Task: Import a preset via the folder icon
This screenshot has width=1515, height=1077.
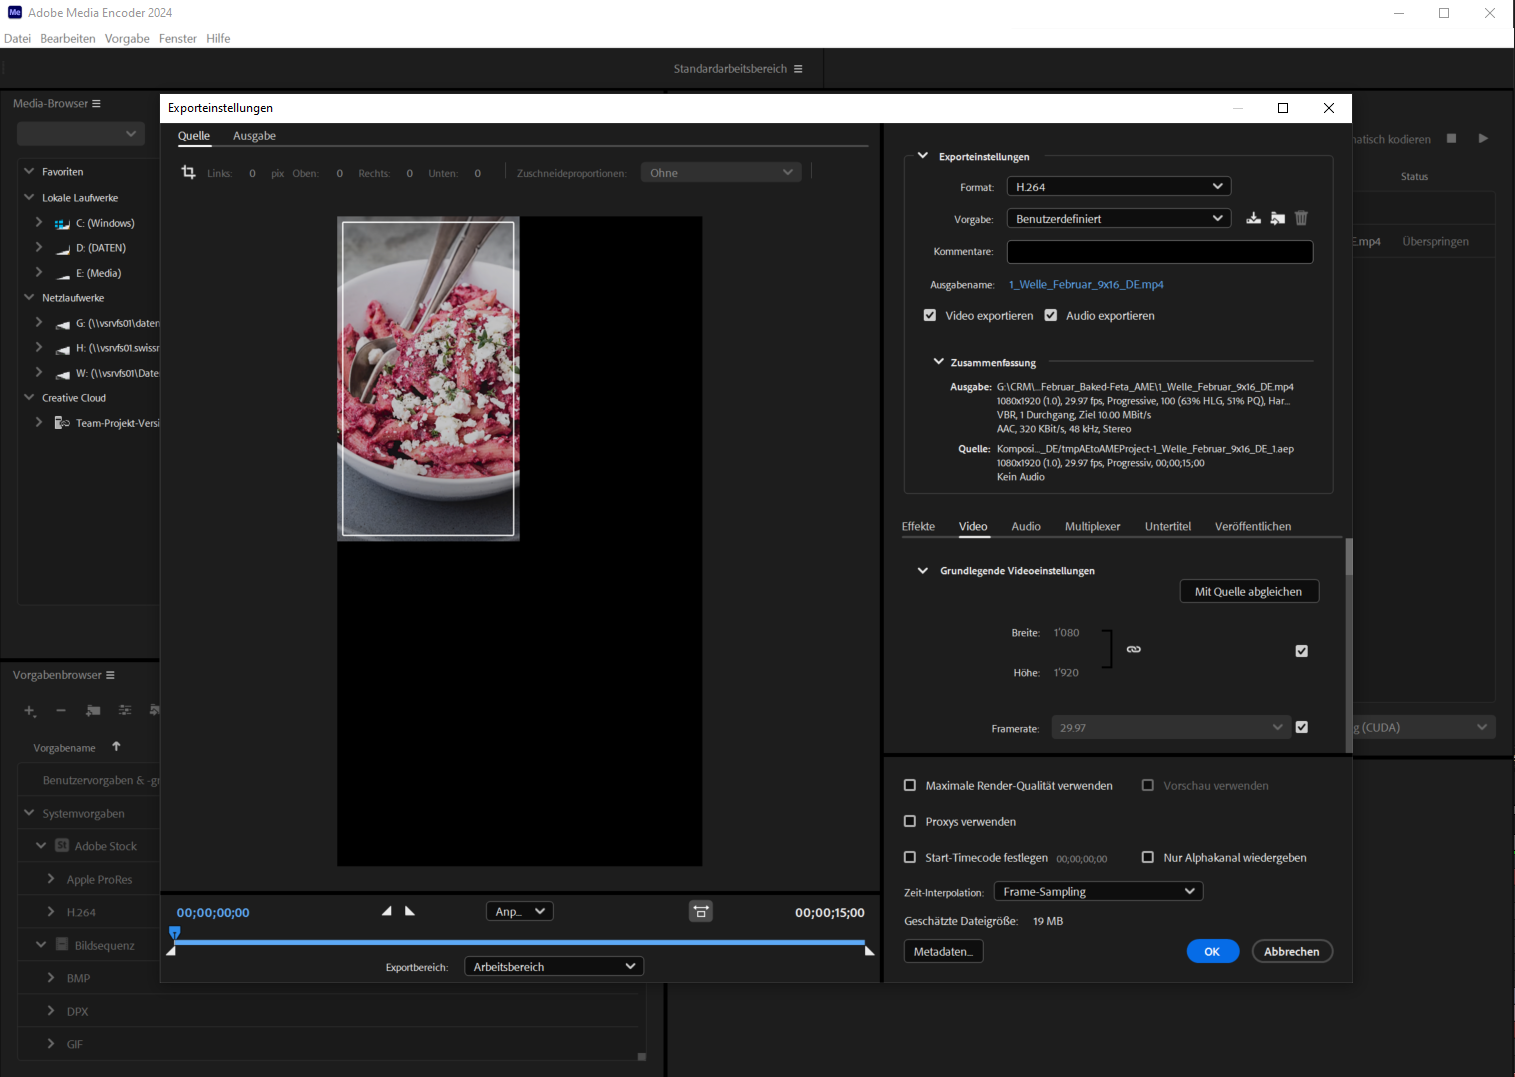Action: click(1277, 218)
